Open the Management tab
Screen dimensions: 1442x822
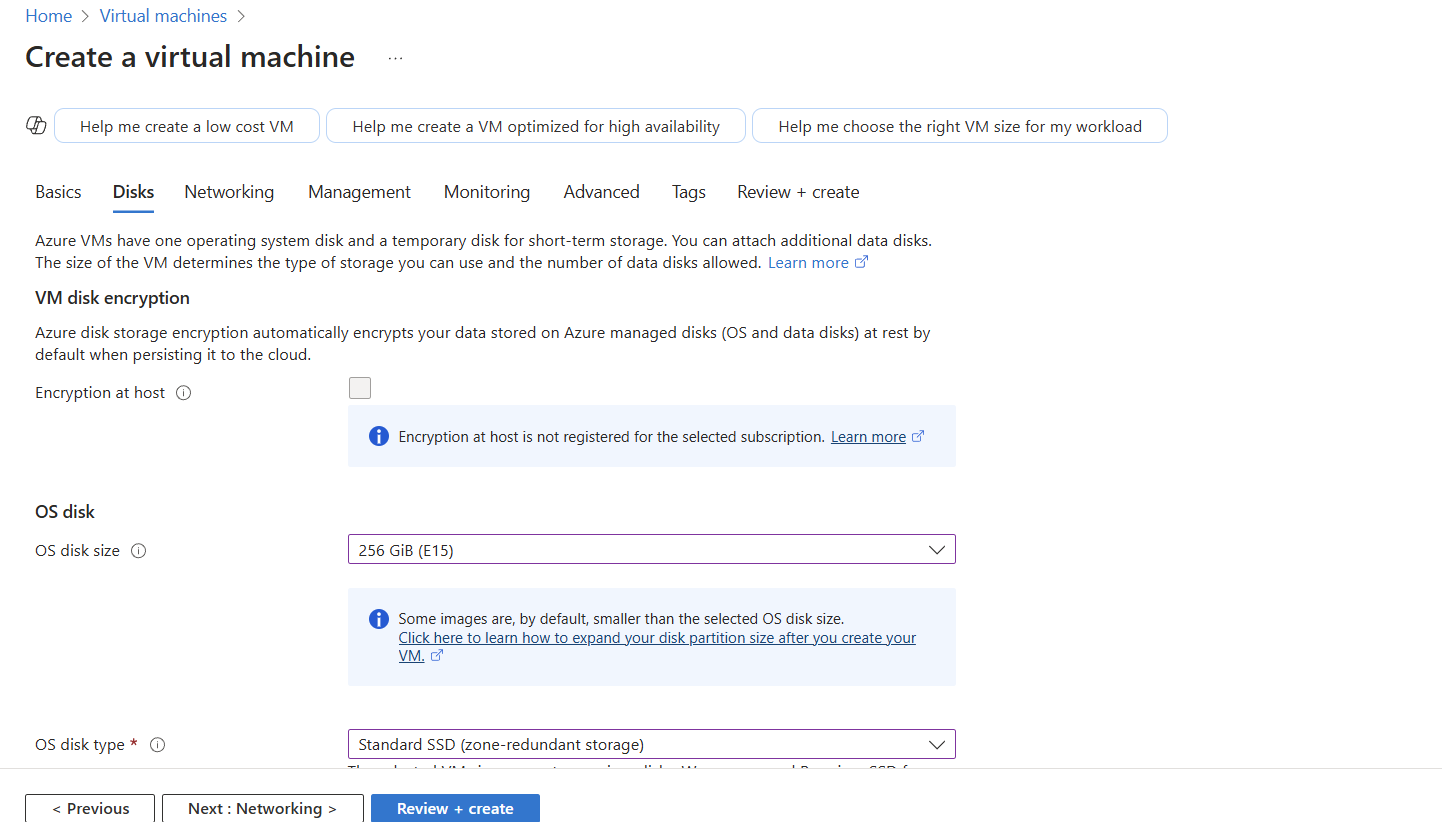(359, 192)
